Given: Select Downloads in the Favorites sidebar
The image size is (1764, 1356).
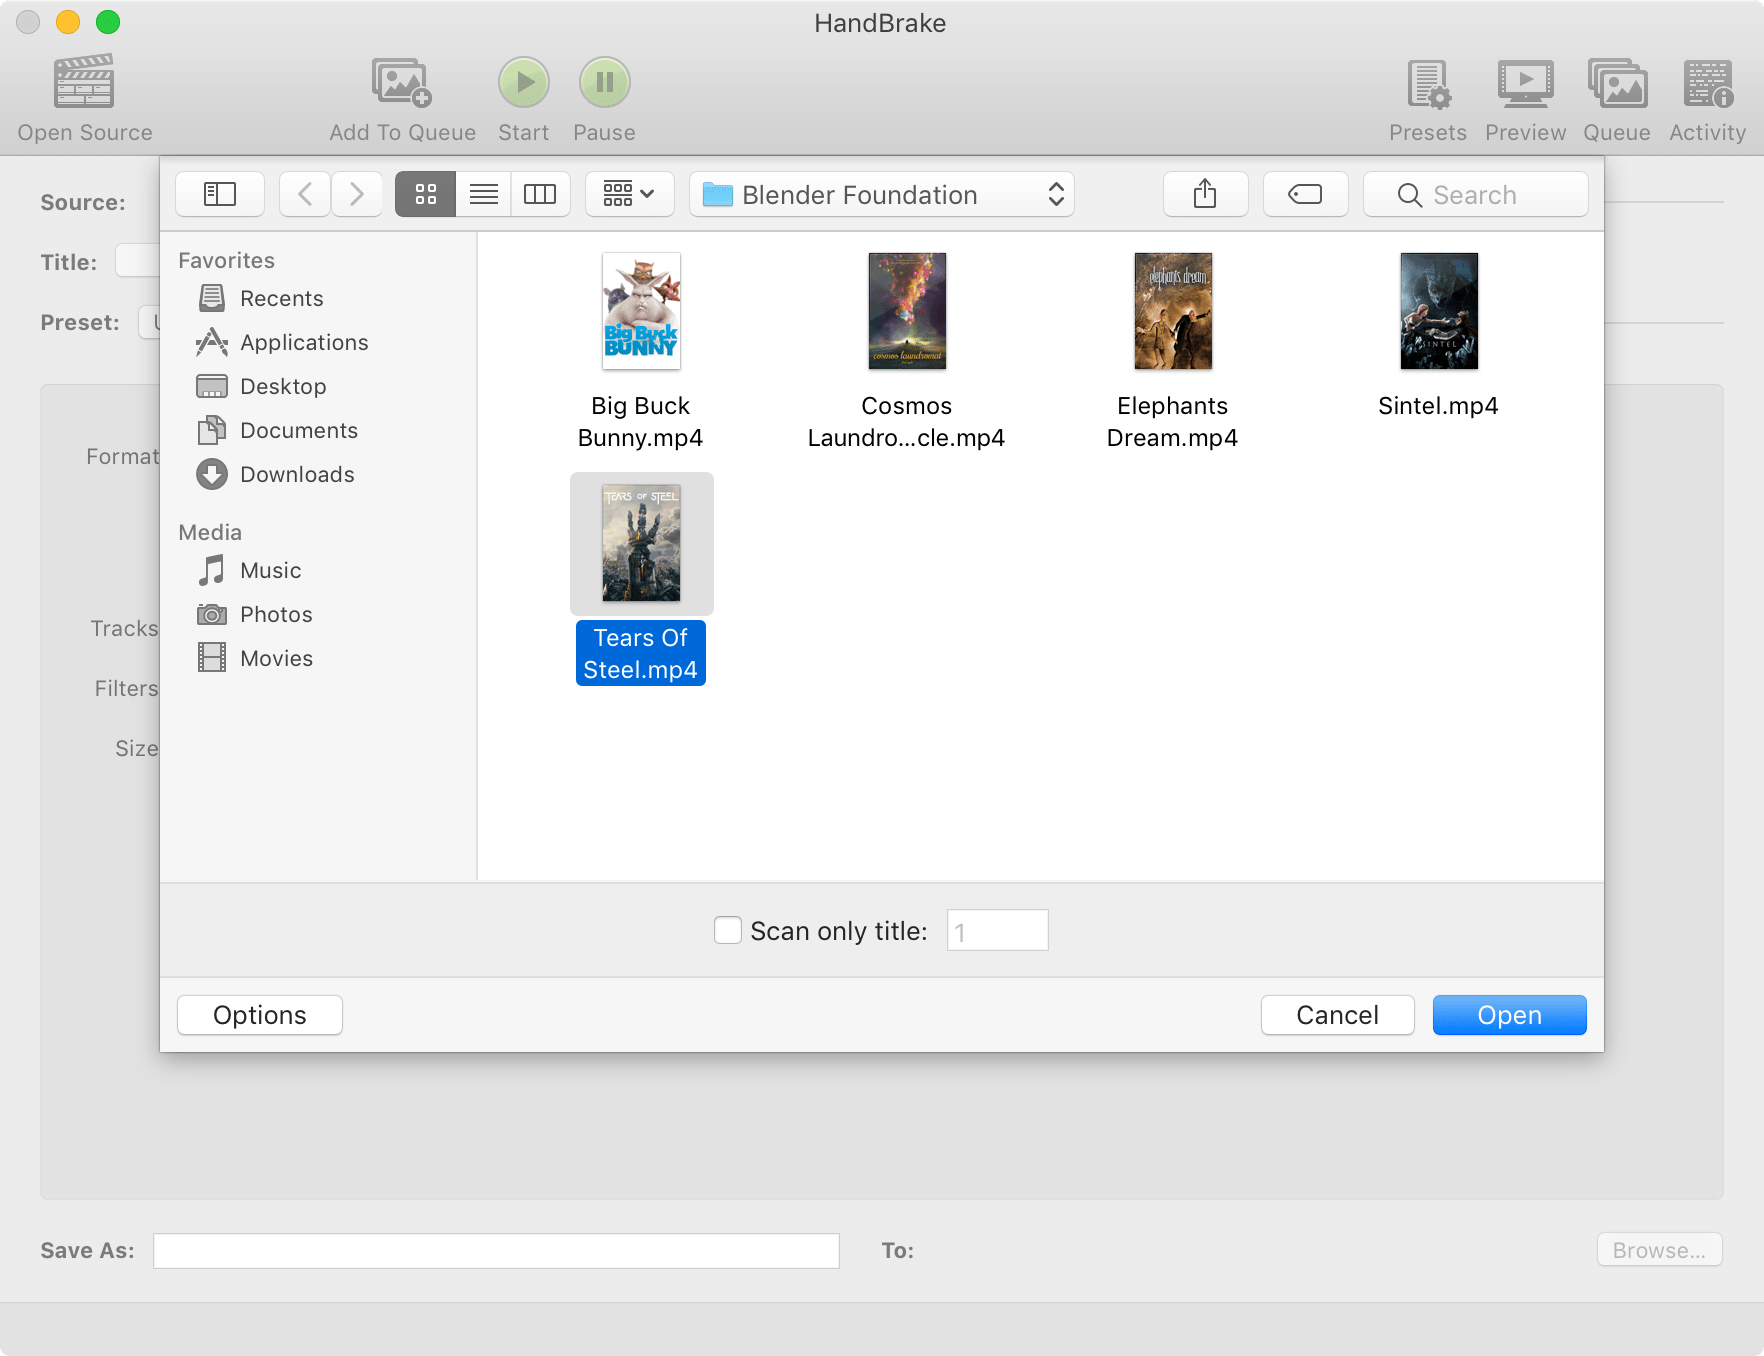Looking at the screenshot, I should [297, 474].
